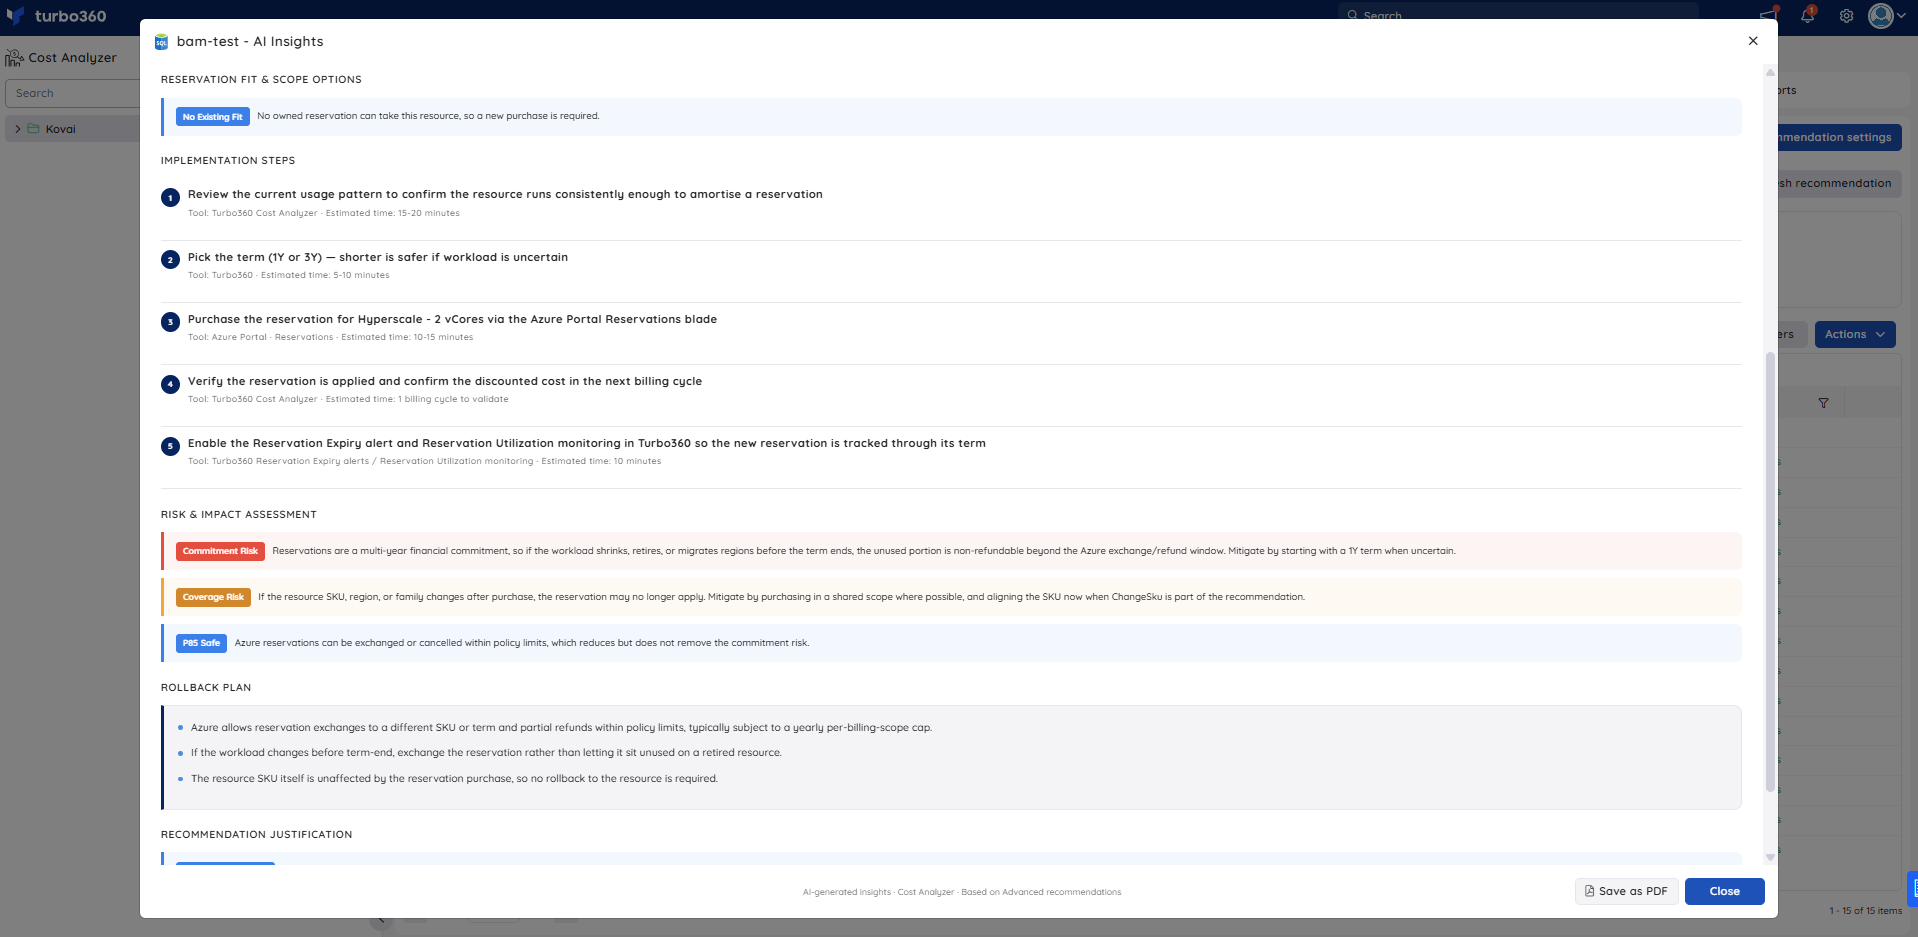Click 'Purchase the reservation for Hyperscale' step

[452, 319]
